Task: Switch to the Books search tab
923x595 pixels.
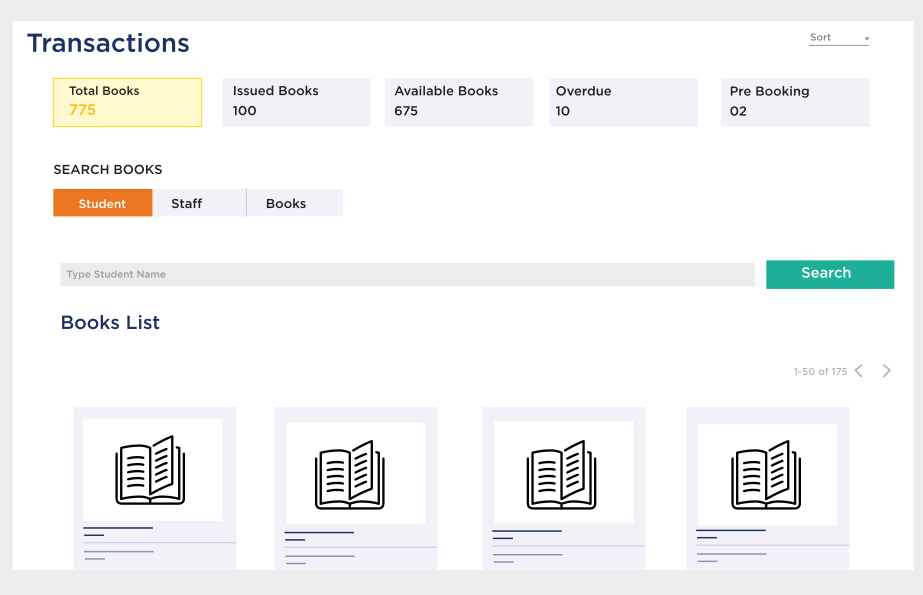Action: [x=286, y=203]
